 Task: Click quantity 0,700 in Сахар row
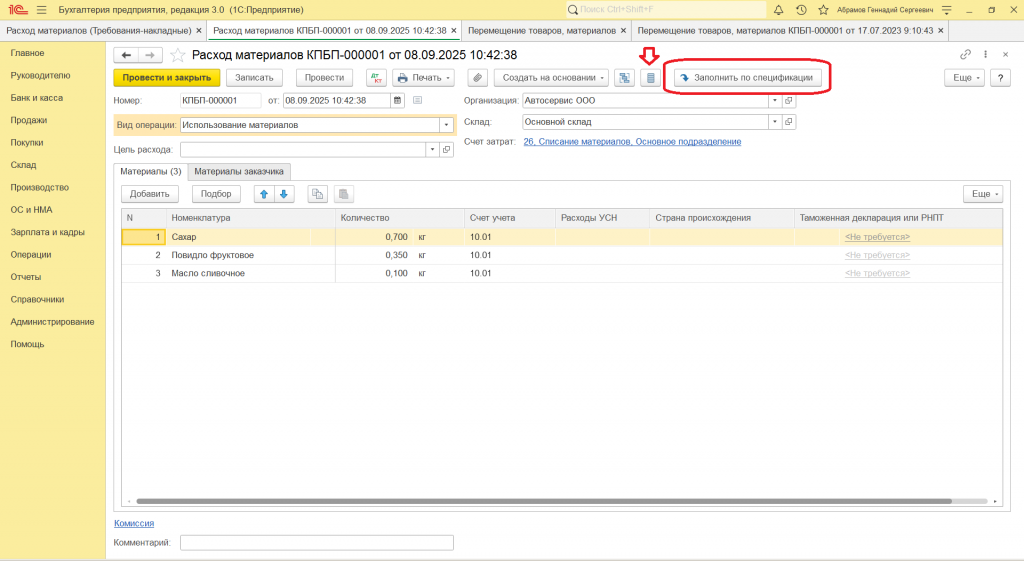click(x=396, y=237)
